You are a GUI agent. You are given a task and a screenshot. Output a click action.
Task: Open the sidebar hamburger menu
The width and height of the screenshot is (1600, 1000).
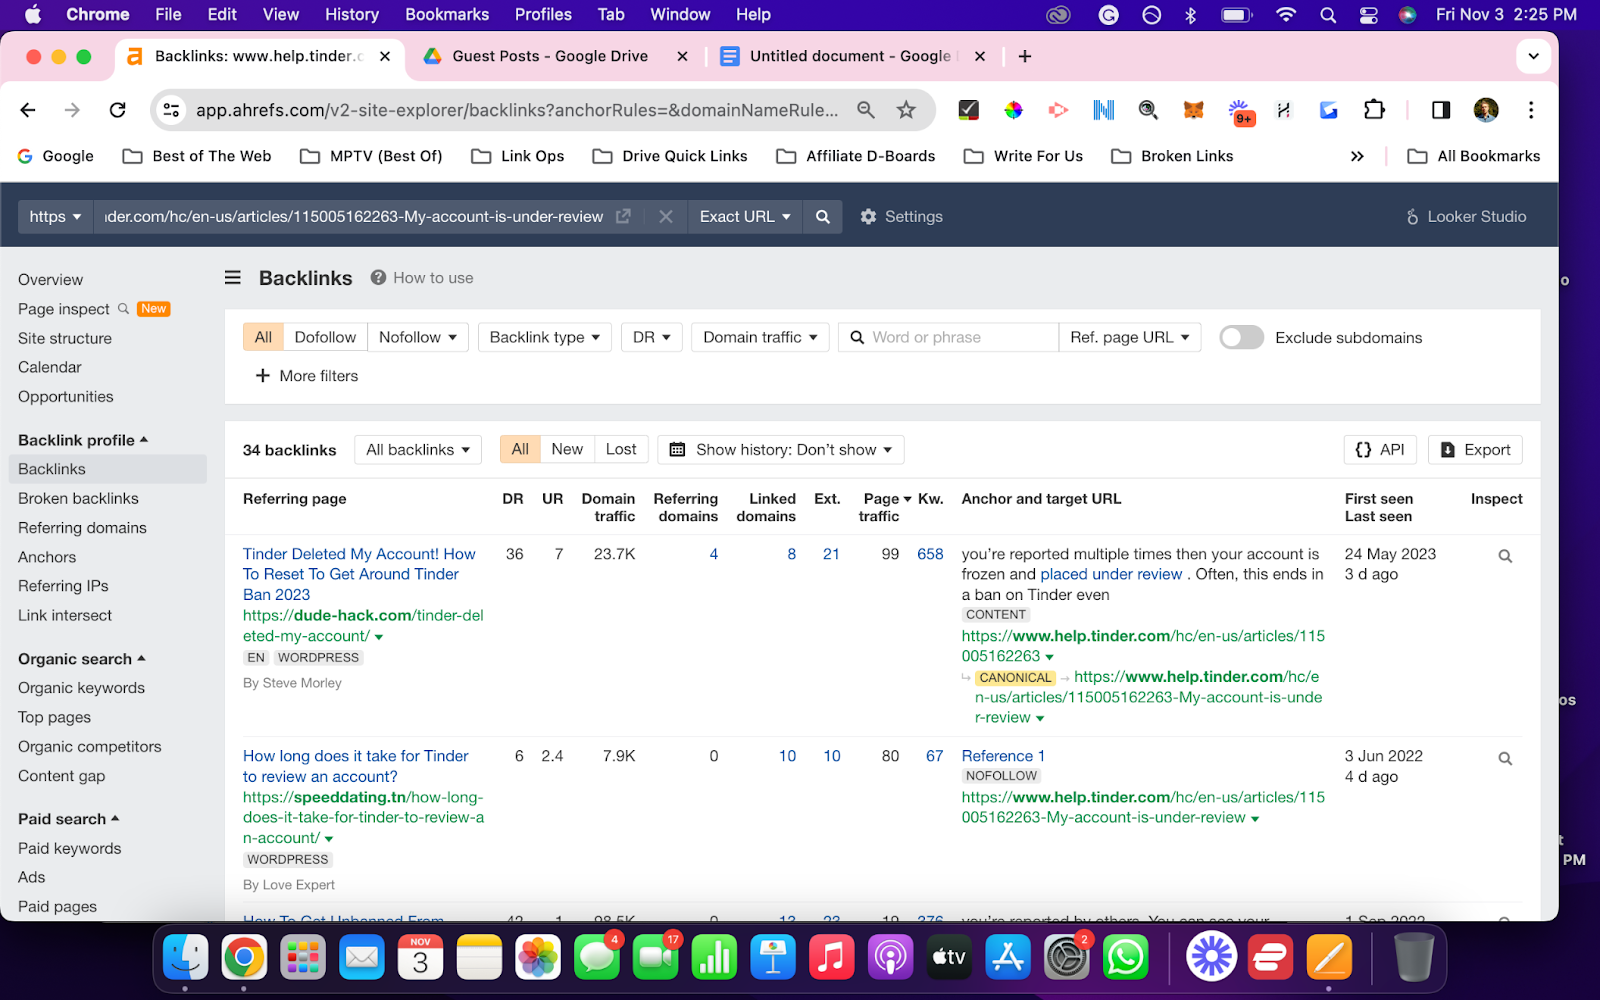pos(231,277)
